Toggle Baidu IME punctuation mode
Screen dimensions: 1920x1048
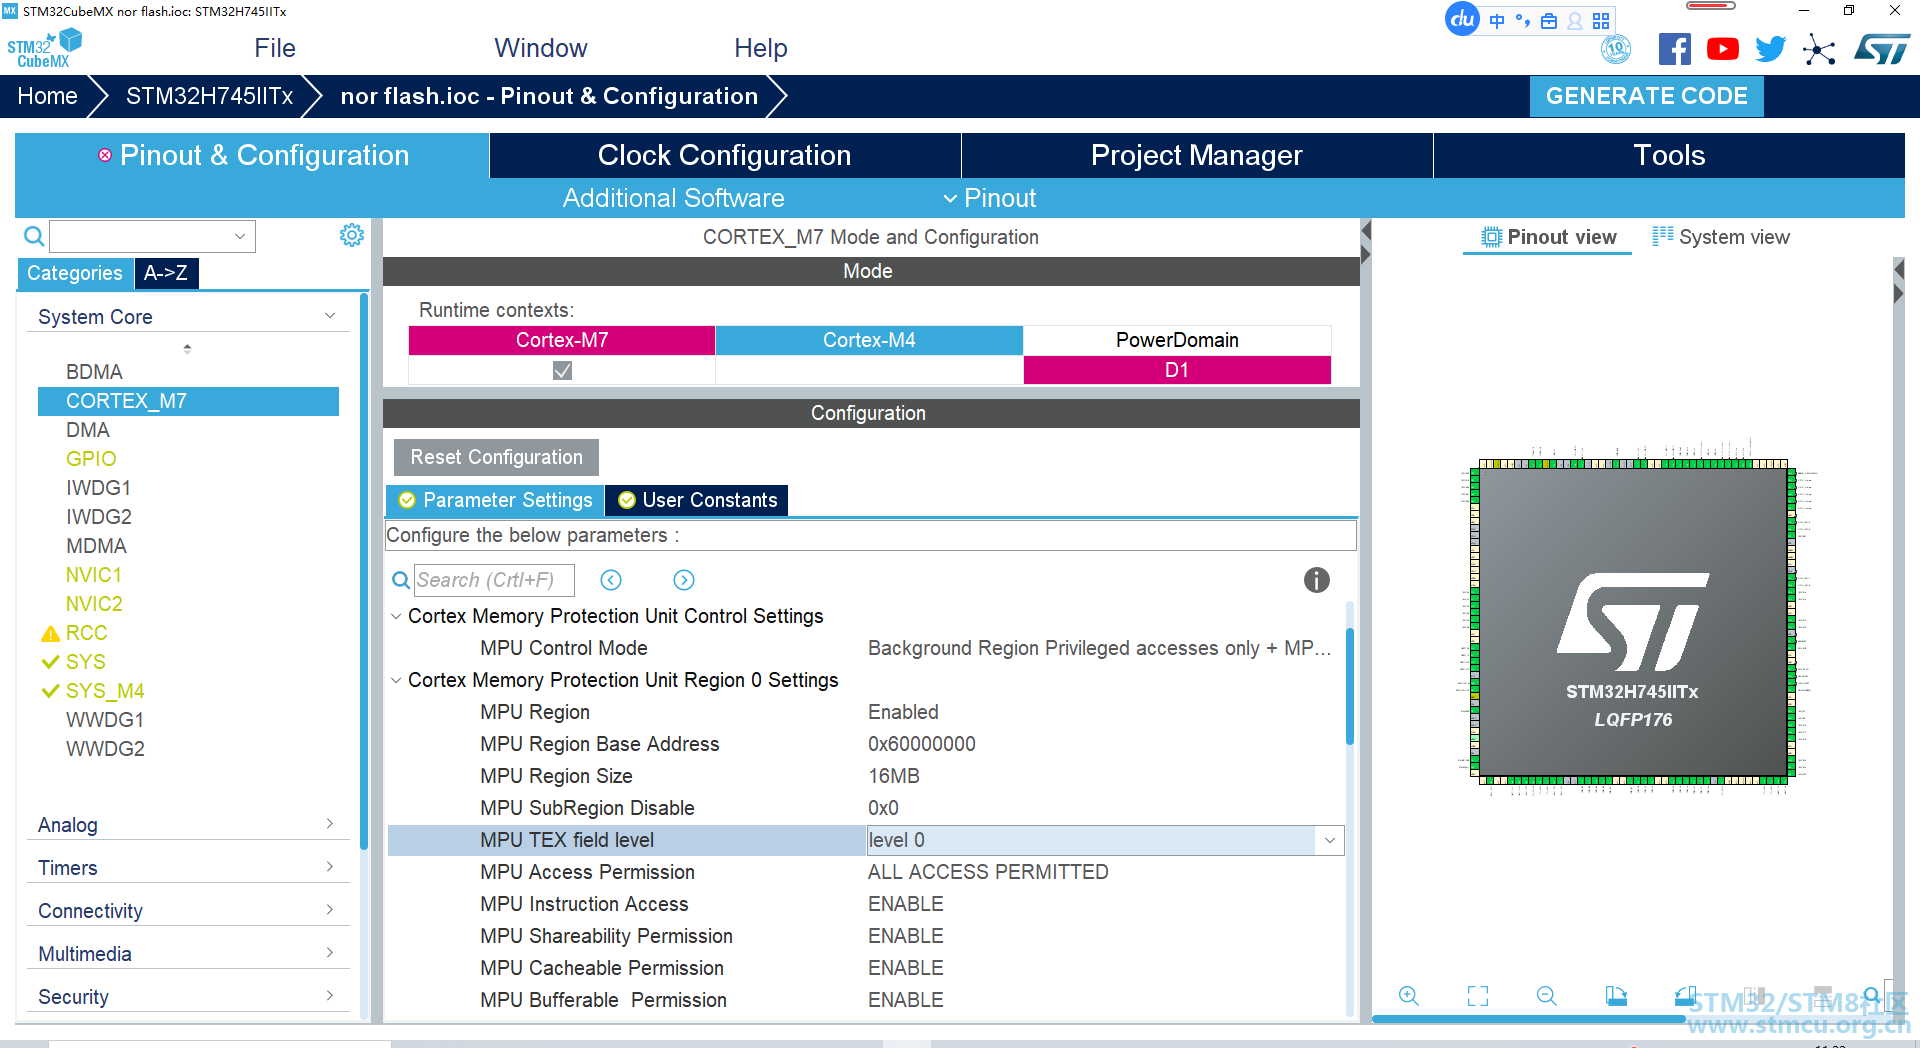1523,21
